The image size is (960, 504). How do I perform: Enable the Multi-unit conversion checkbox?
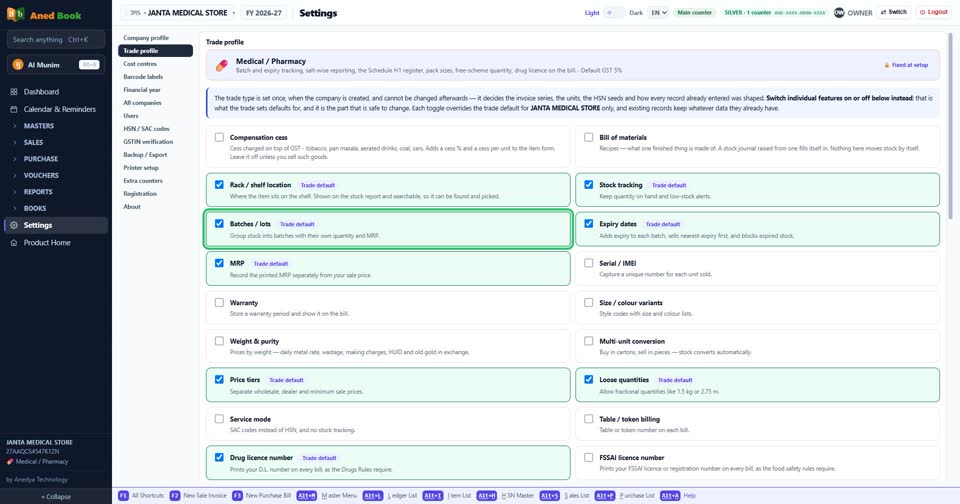(x=588, y=341)
